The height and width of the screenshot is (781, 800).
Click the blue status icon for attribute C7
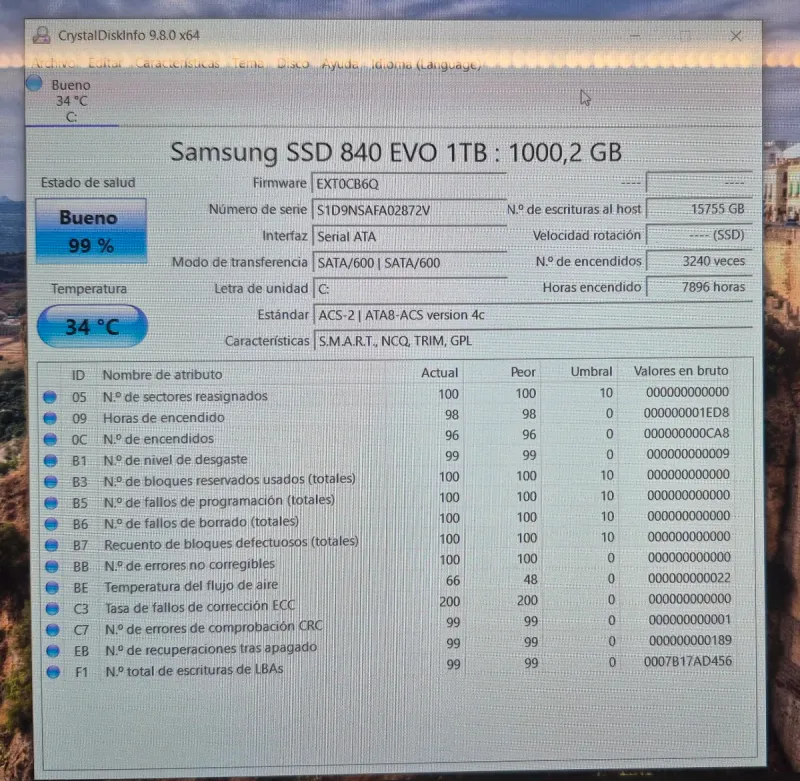(53, 629)
